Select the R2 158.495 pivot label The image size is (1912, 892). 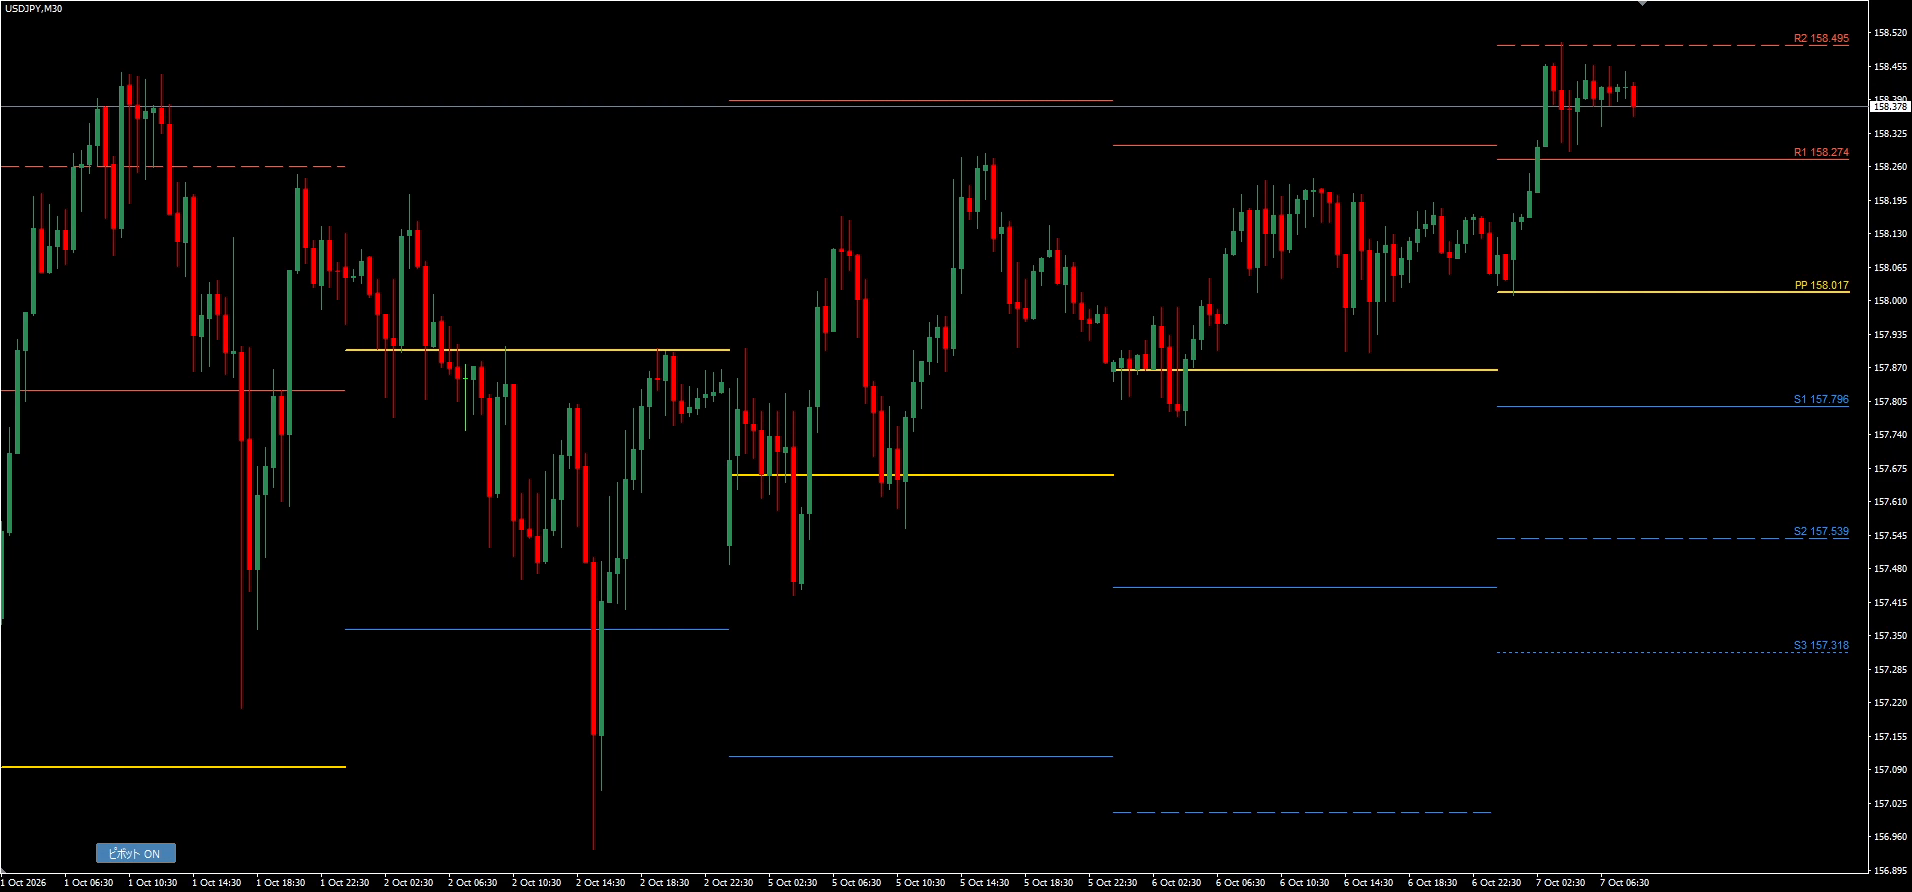click(1821, 39)
